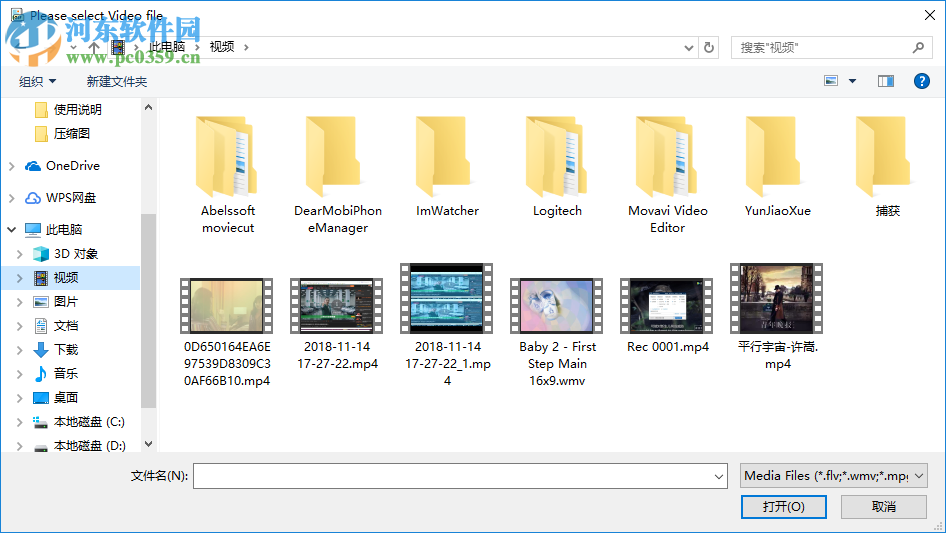Expand the 下载 tree node
946x533 pixels.
pos(20,350)
